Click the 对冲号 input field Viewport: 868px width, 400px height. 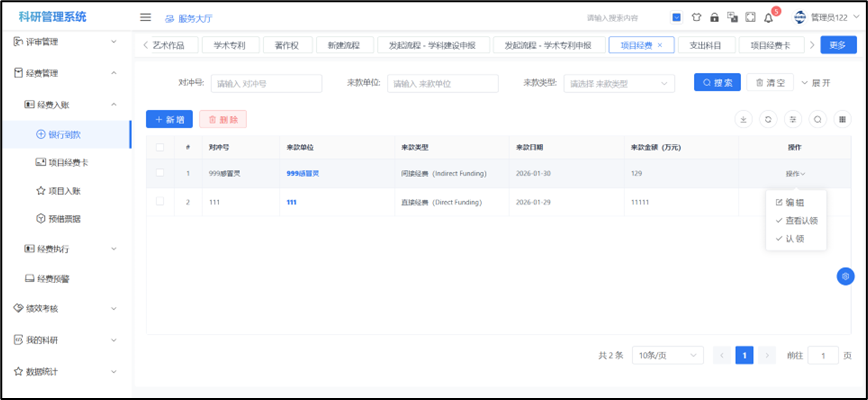(266, 83)
